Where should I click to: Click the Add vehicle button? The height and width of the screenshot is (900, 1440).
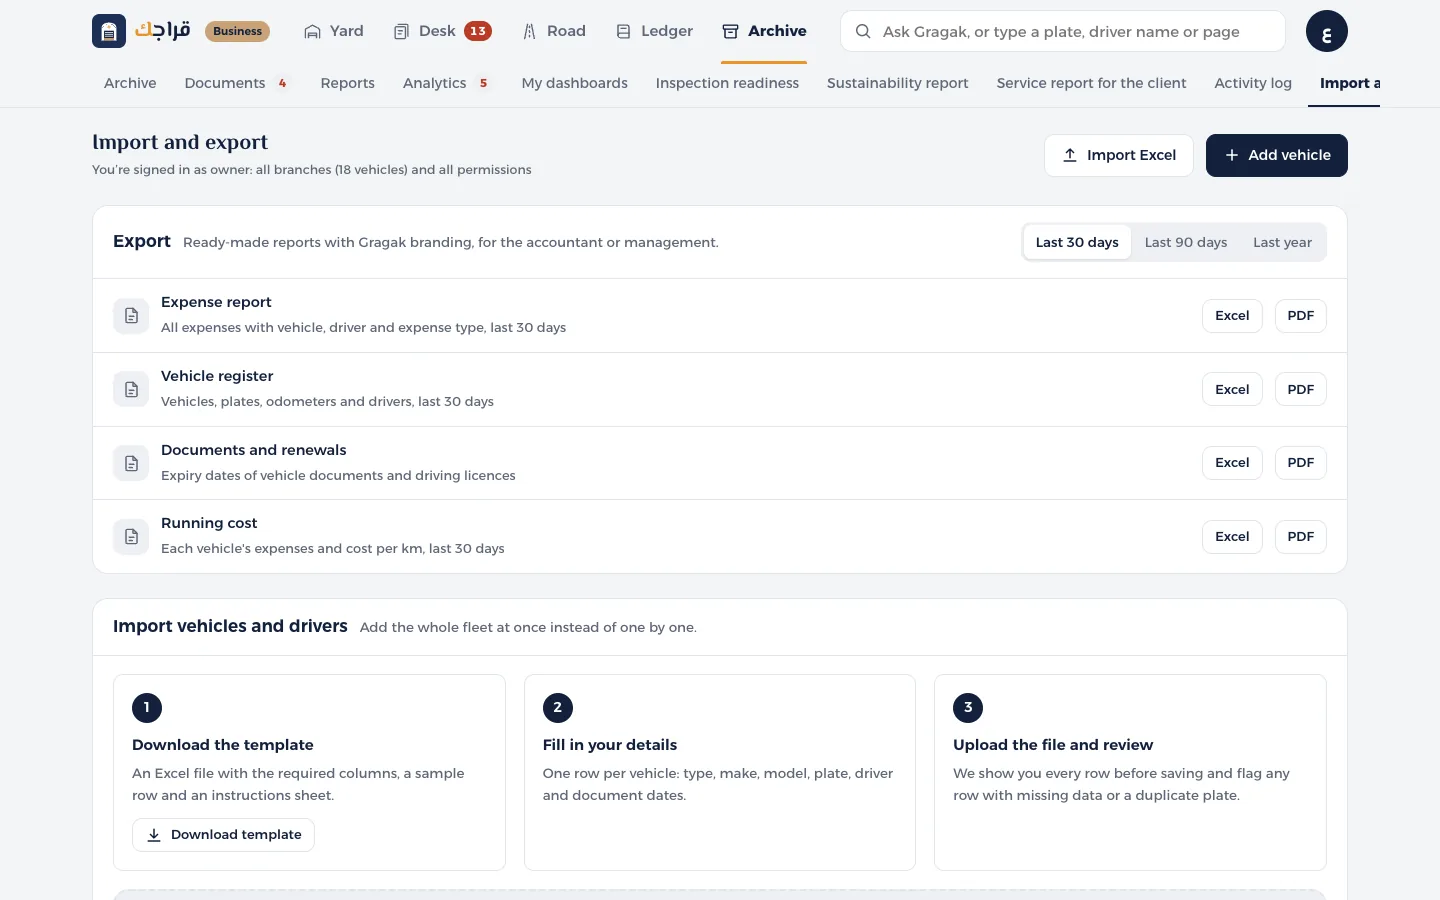(1276, 155)
